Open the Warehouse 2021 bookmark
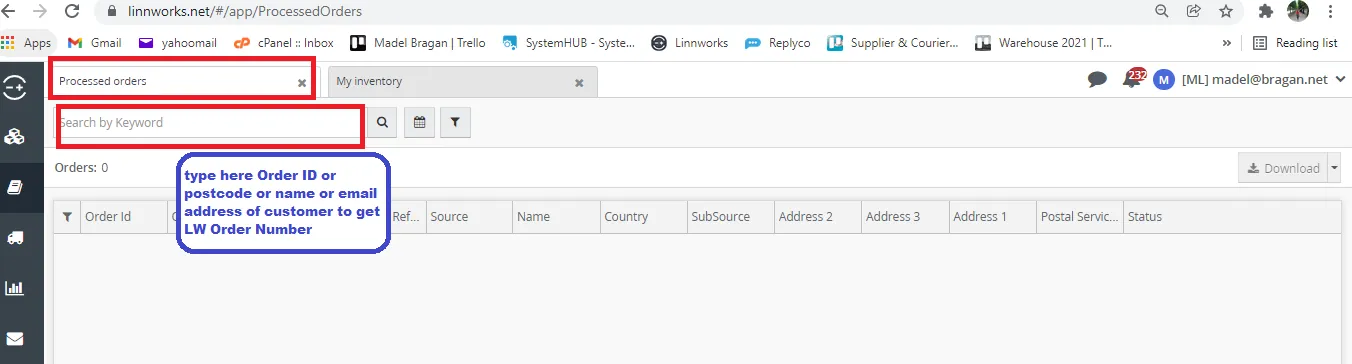The height and width of the screenshot is (364, 1352). 1043,43
